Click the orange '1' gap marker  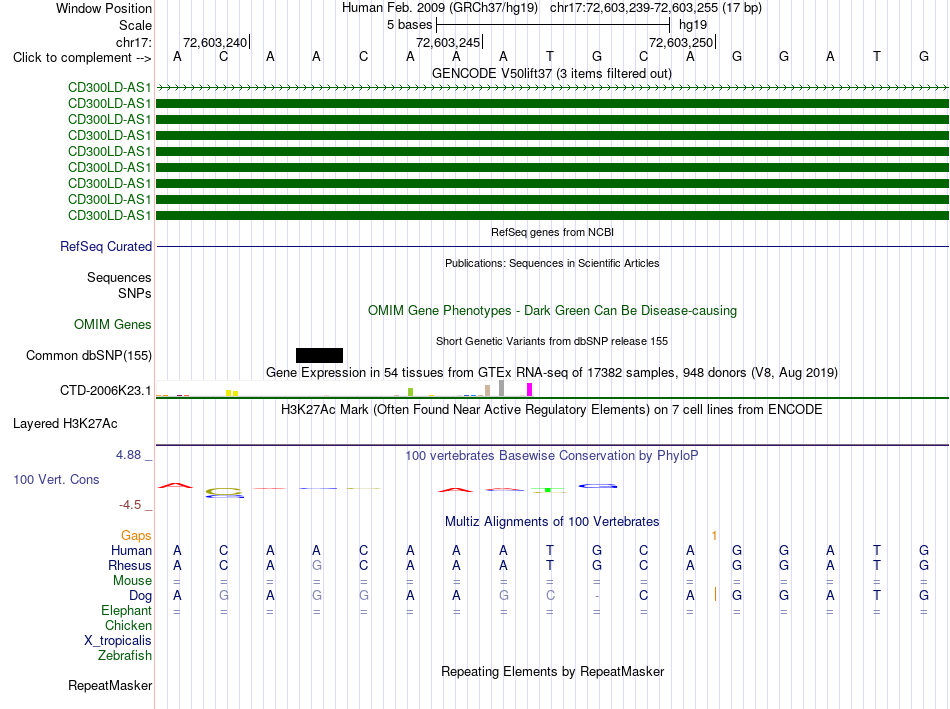(x=714, y=536)
